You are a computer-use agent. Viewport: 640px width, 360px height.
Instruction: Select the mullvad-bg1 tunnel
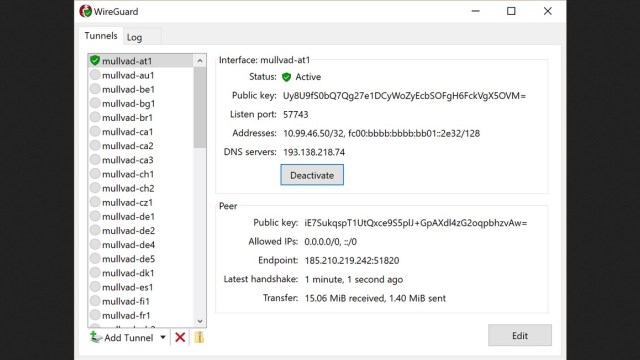(x=141, y=103)
